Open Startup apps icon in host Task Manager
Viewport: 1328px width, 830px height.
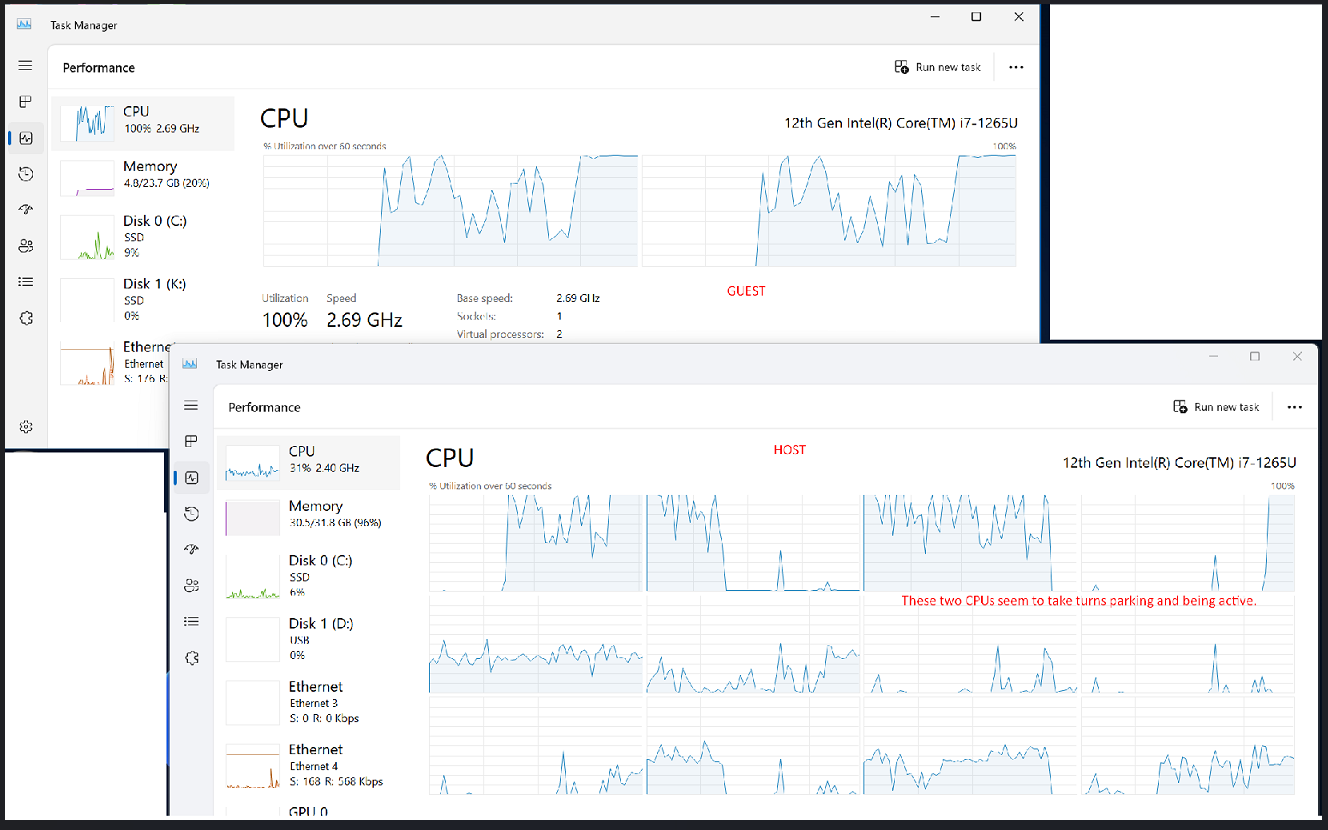[191, 549]
